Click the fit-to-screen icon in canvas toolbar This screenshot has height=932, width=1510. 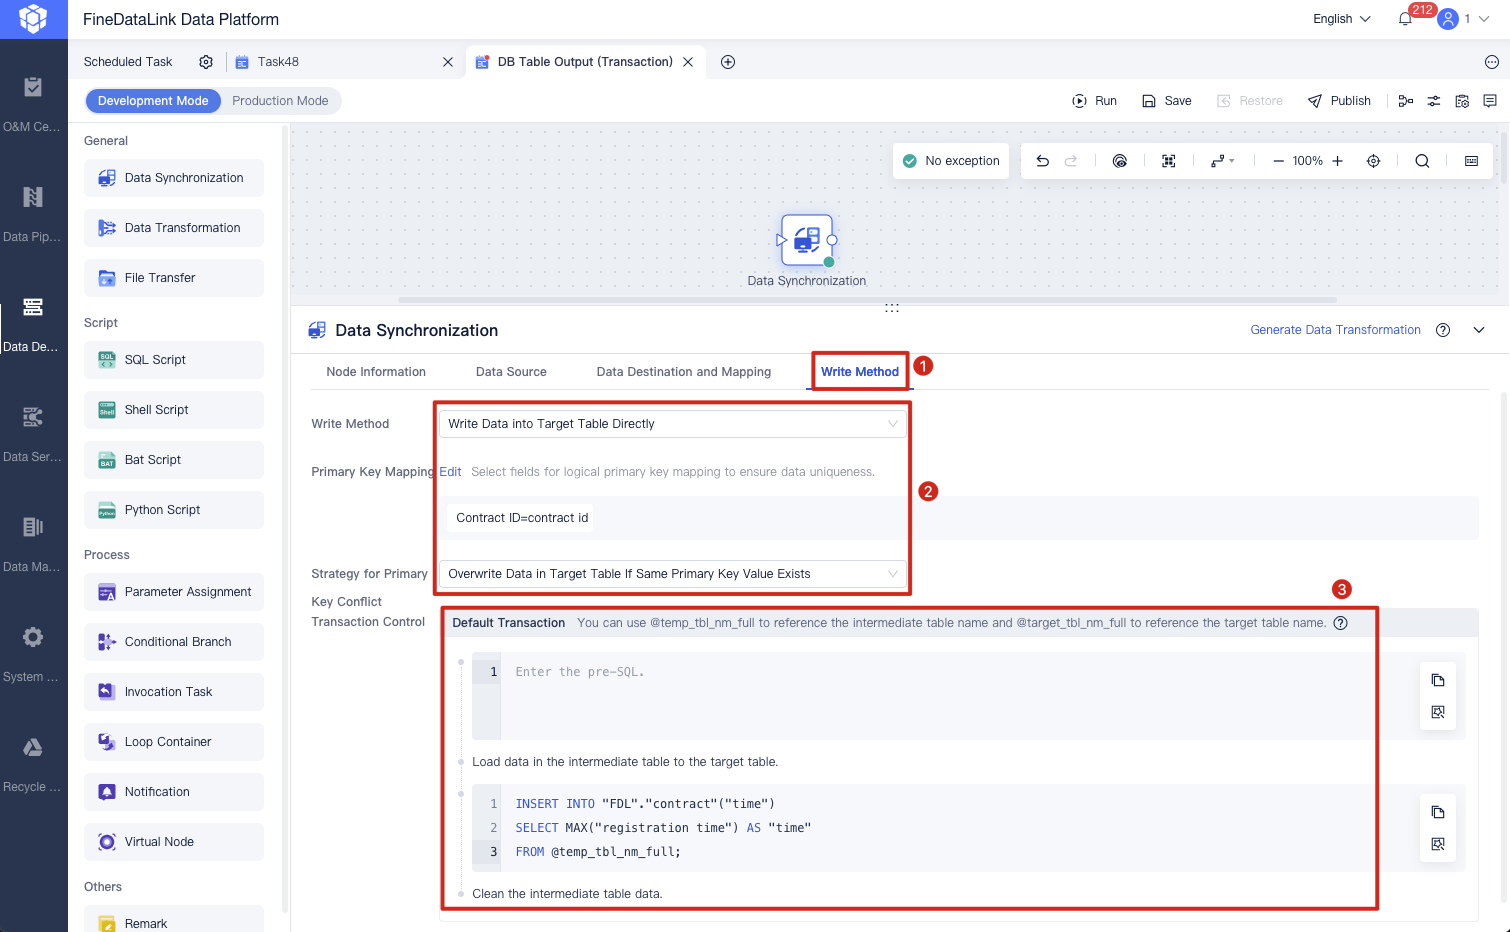click(1168, 161)
